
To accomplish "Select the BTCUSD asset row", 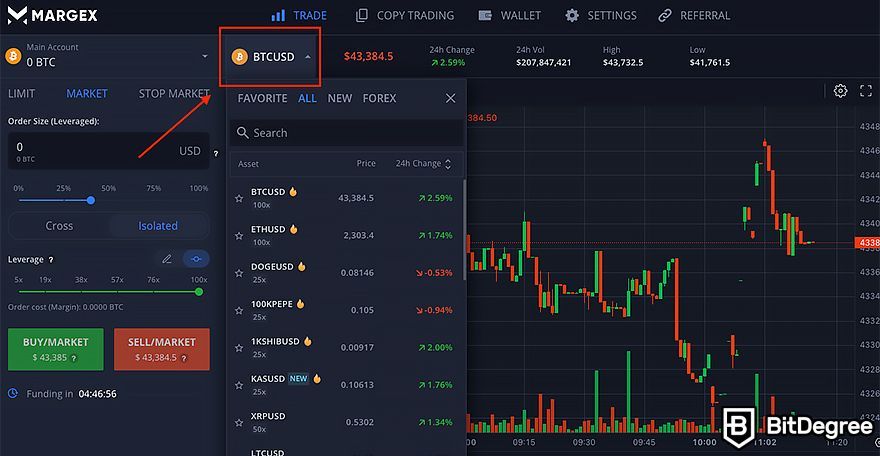I will click(346, 198).
